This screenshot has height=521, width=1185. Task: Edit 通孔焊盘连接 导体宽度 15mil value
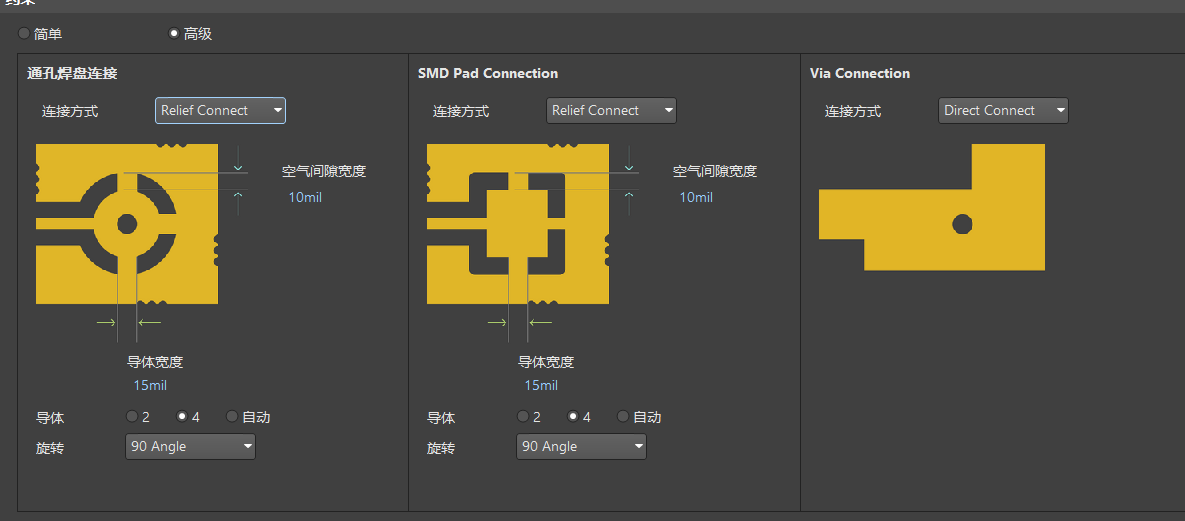point(150,386)
